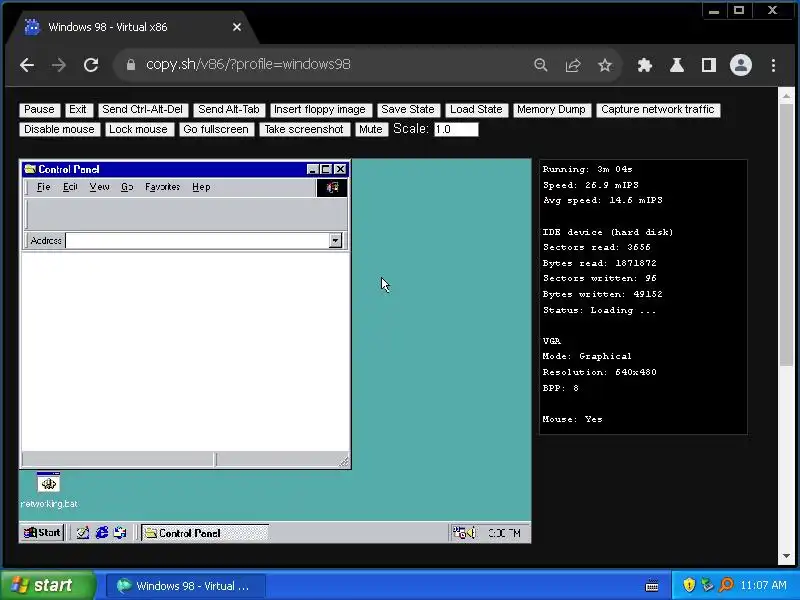Click Memory Dump button
The width and height of the screenshot is (800, 600).
(x=551, y=110)
